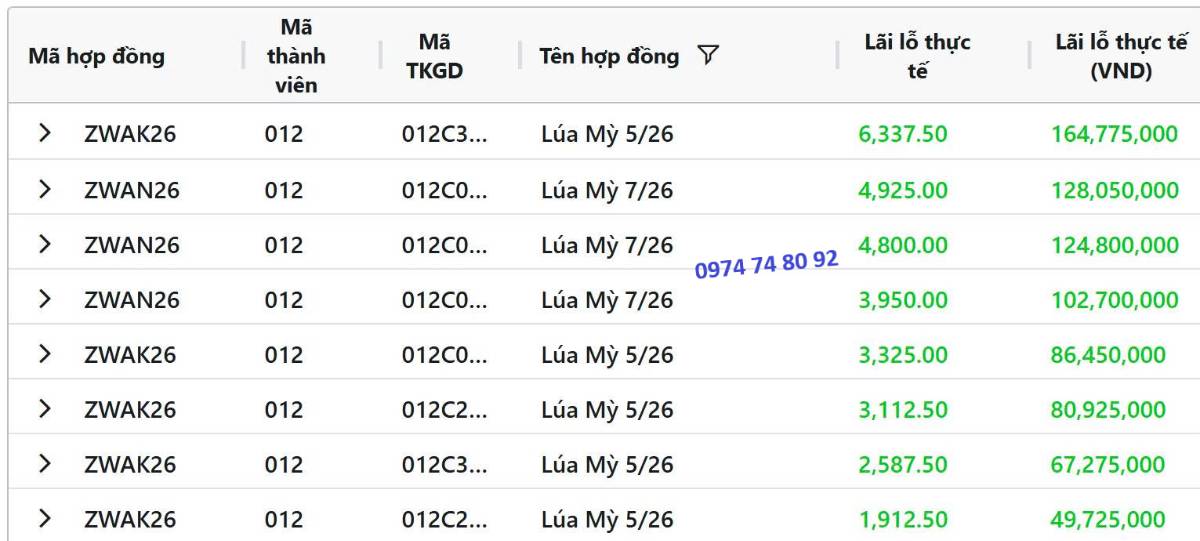Expand the row with profit 3,950.00

coord(44,298)
